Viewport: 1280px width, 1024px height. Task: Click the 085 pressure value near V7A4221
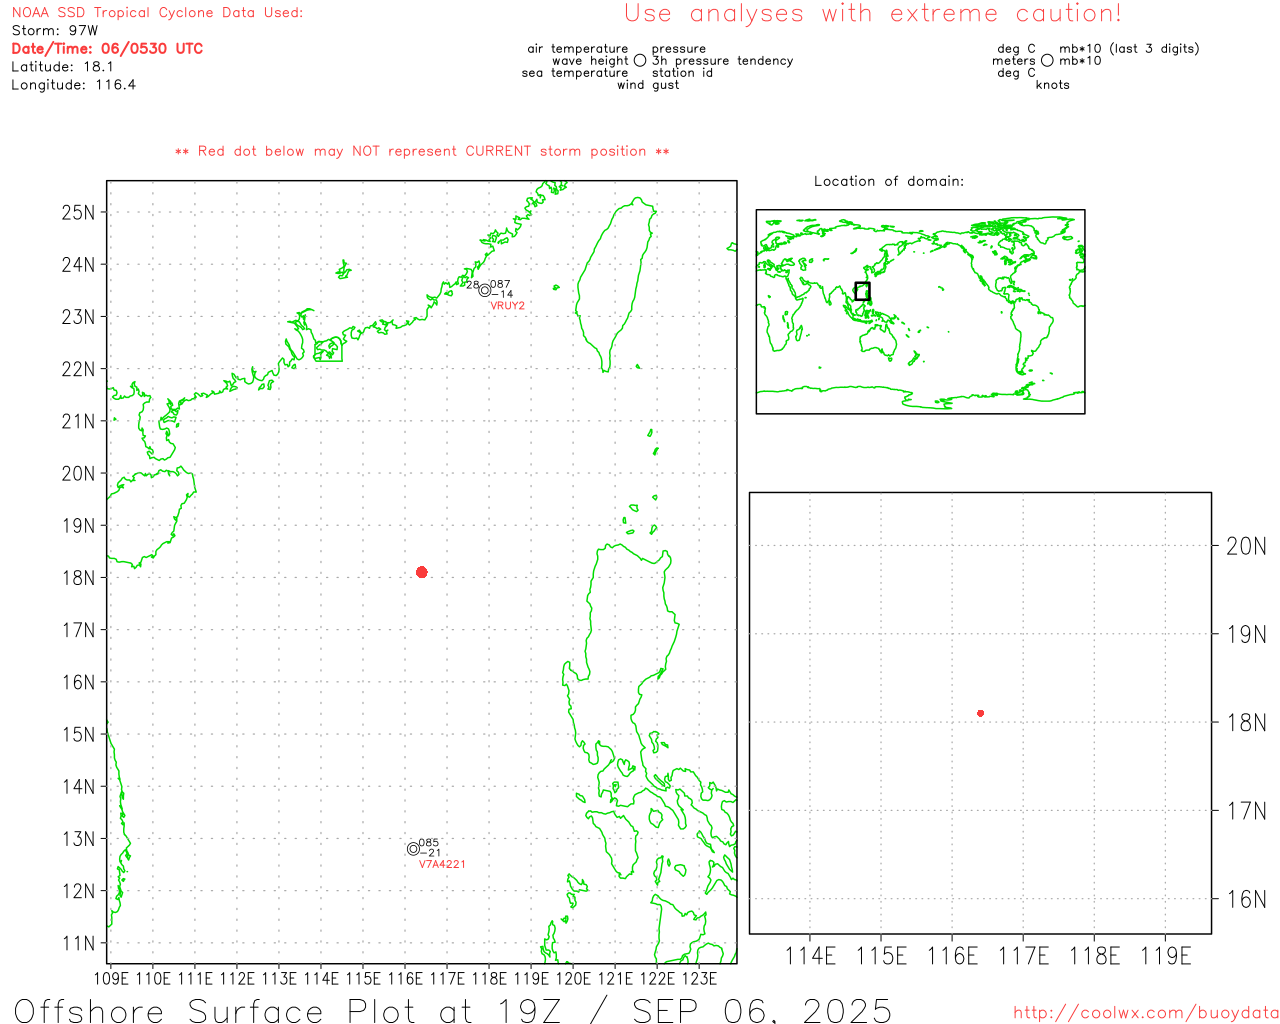(429, 843)
